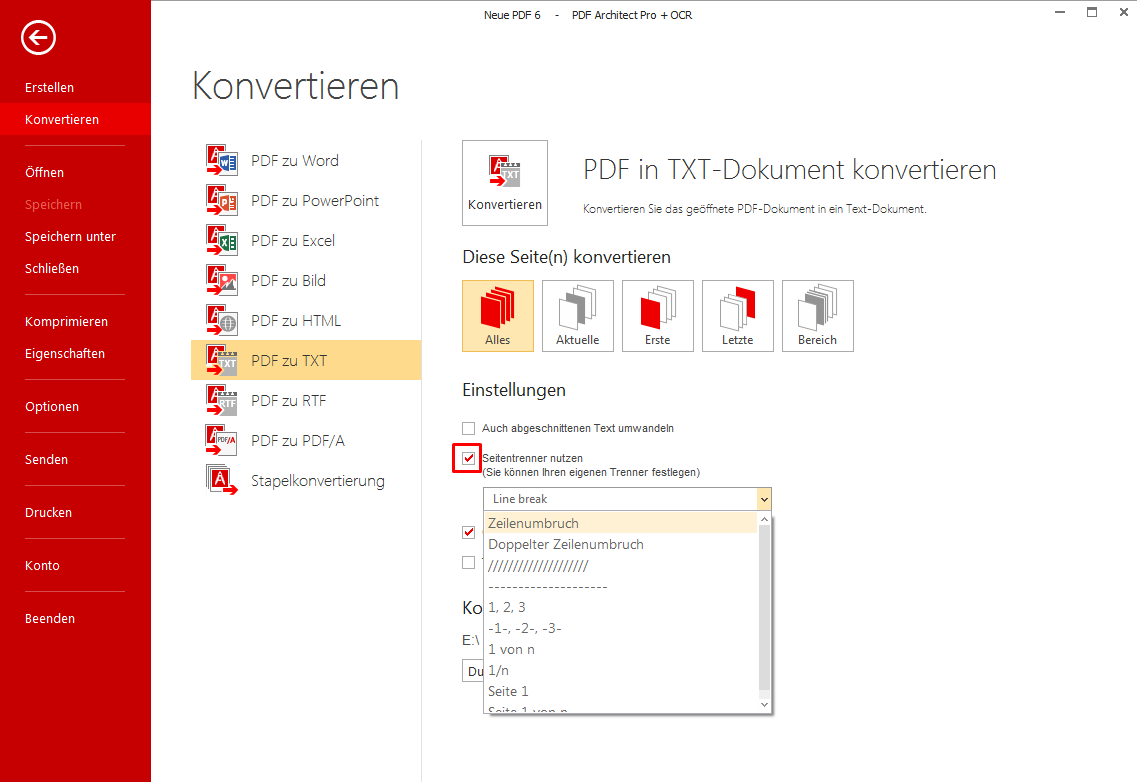Select the PDF zu HTML label
The width and height of the screenshot is (1137, 782).
pyautogui.click(x=296, y=320)
